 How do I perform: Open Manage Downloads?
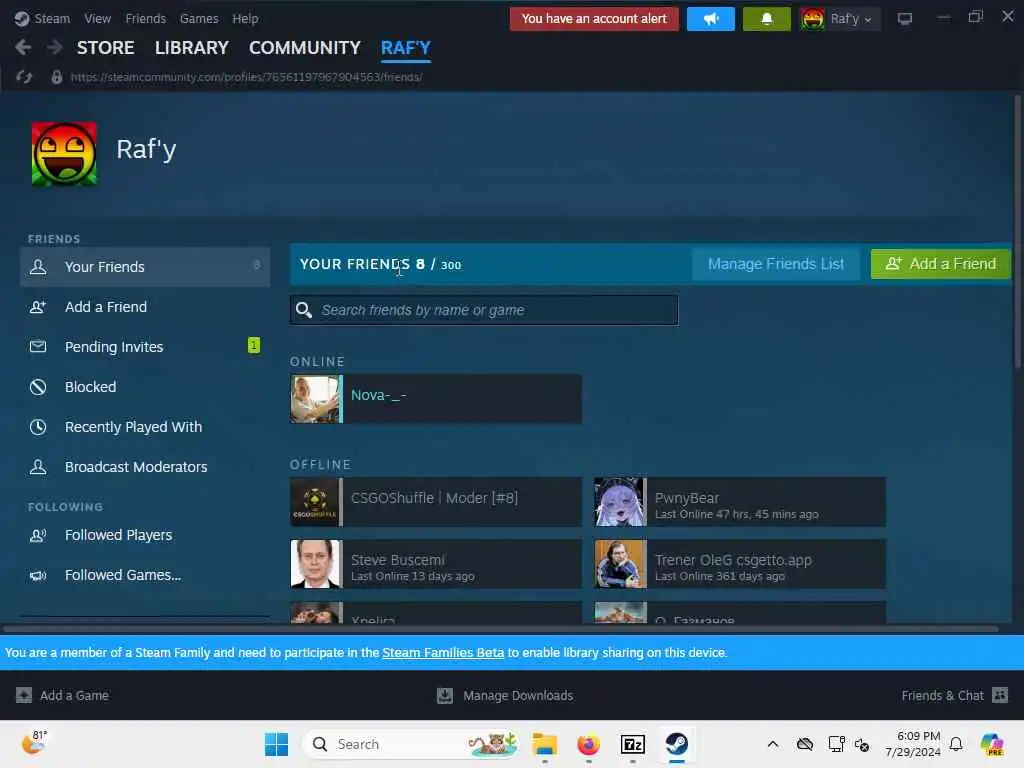505,696
